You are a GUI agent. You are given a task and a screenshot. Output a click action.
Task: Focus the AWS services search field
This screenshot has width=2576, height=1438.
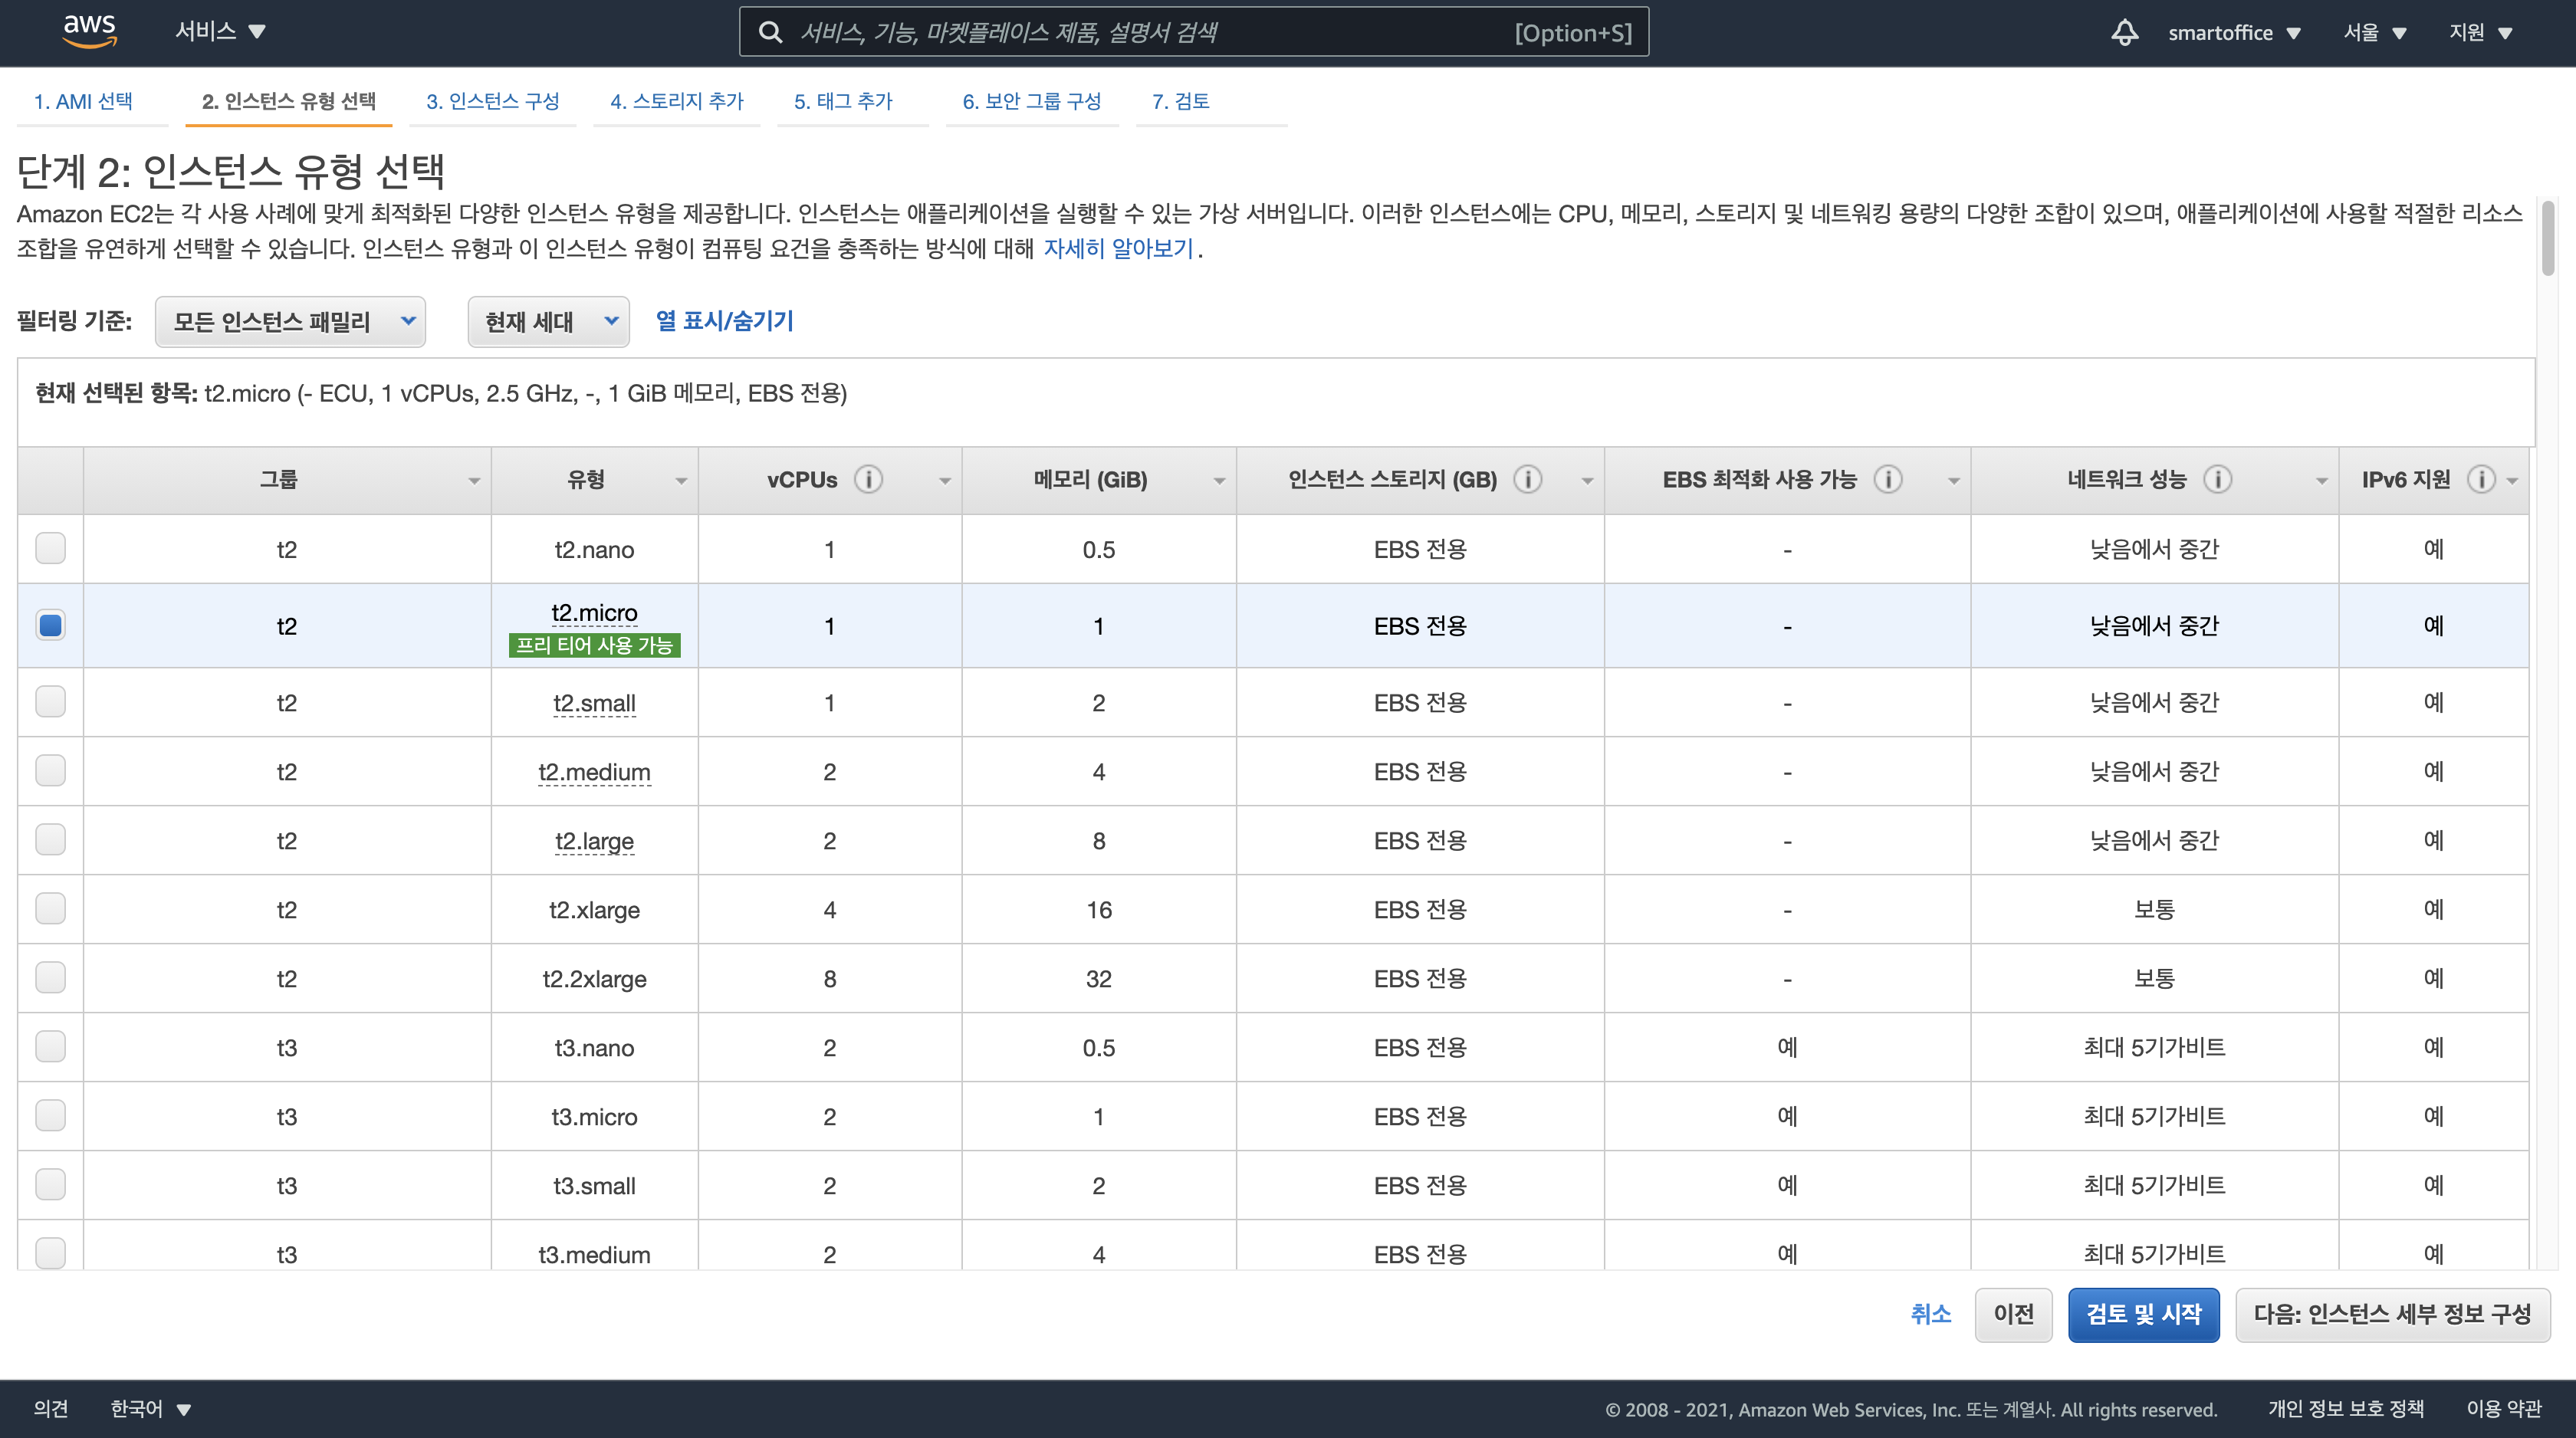click(x=1150, y=32)
